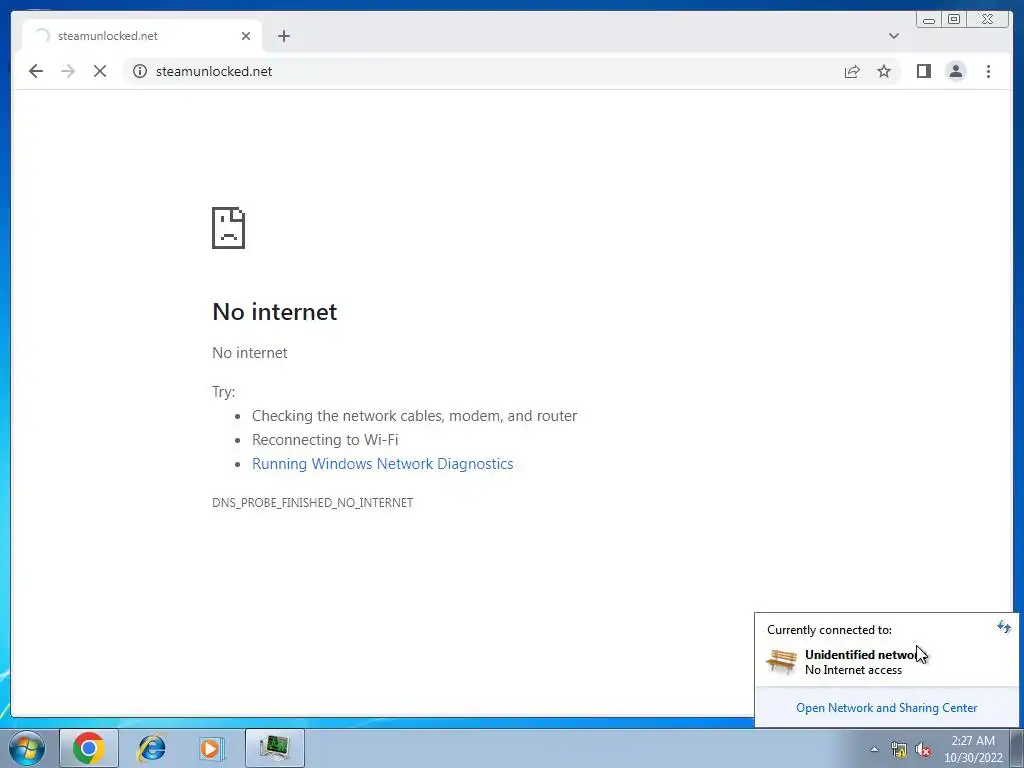The image size is (1024, 768).
Task: Click the No internet heading
Action: click(x=275, y=312)
